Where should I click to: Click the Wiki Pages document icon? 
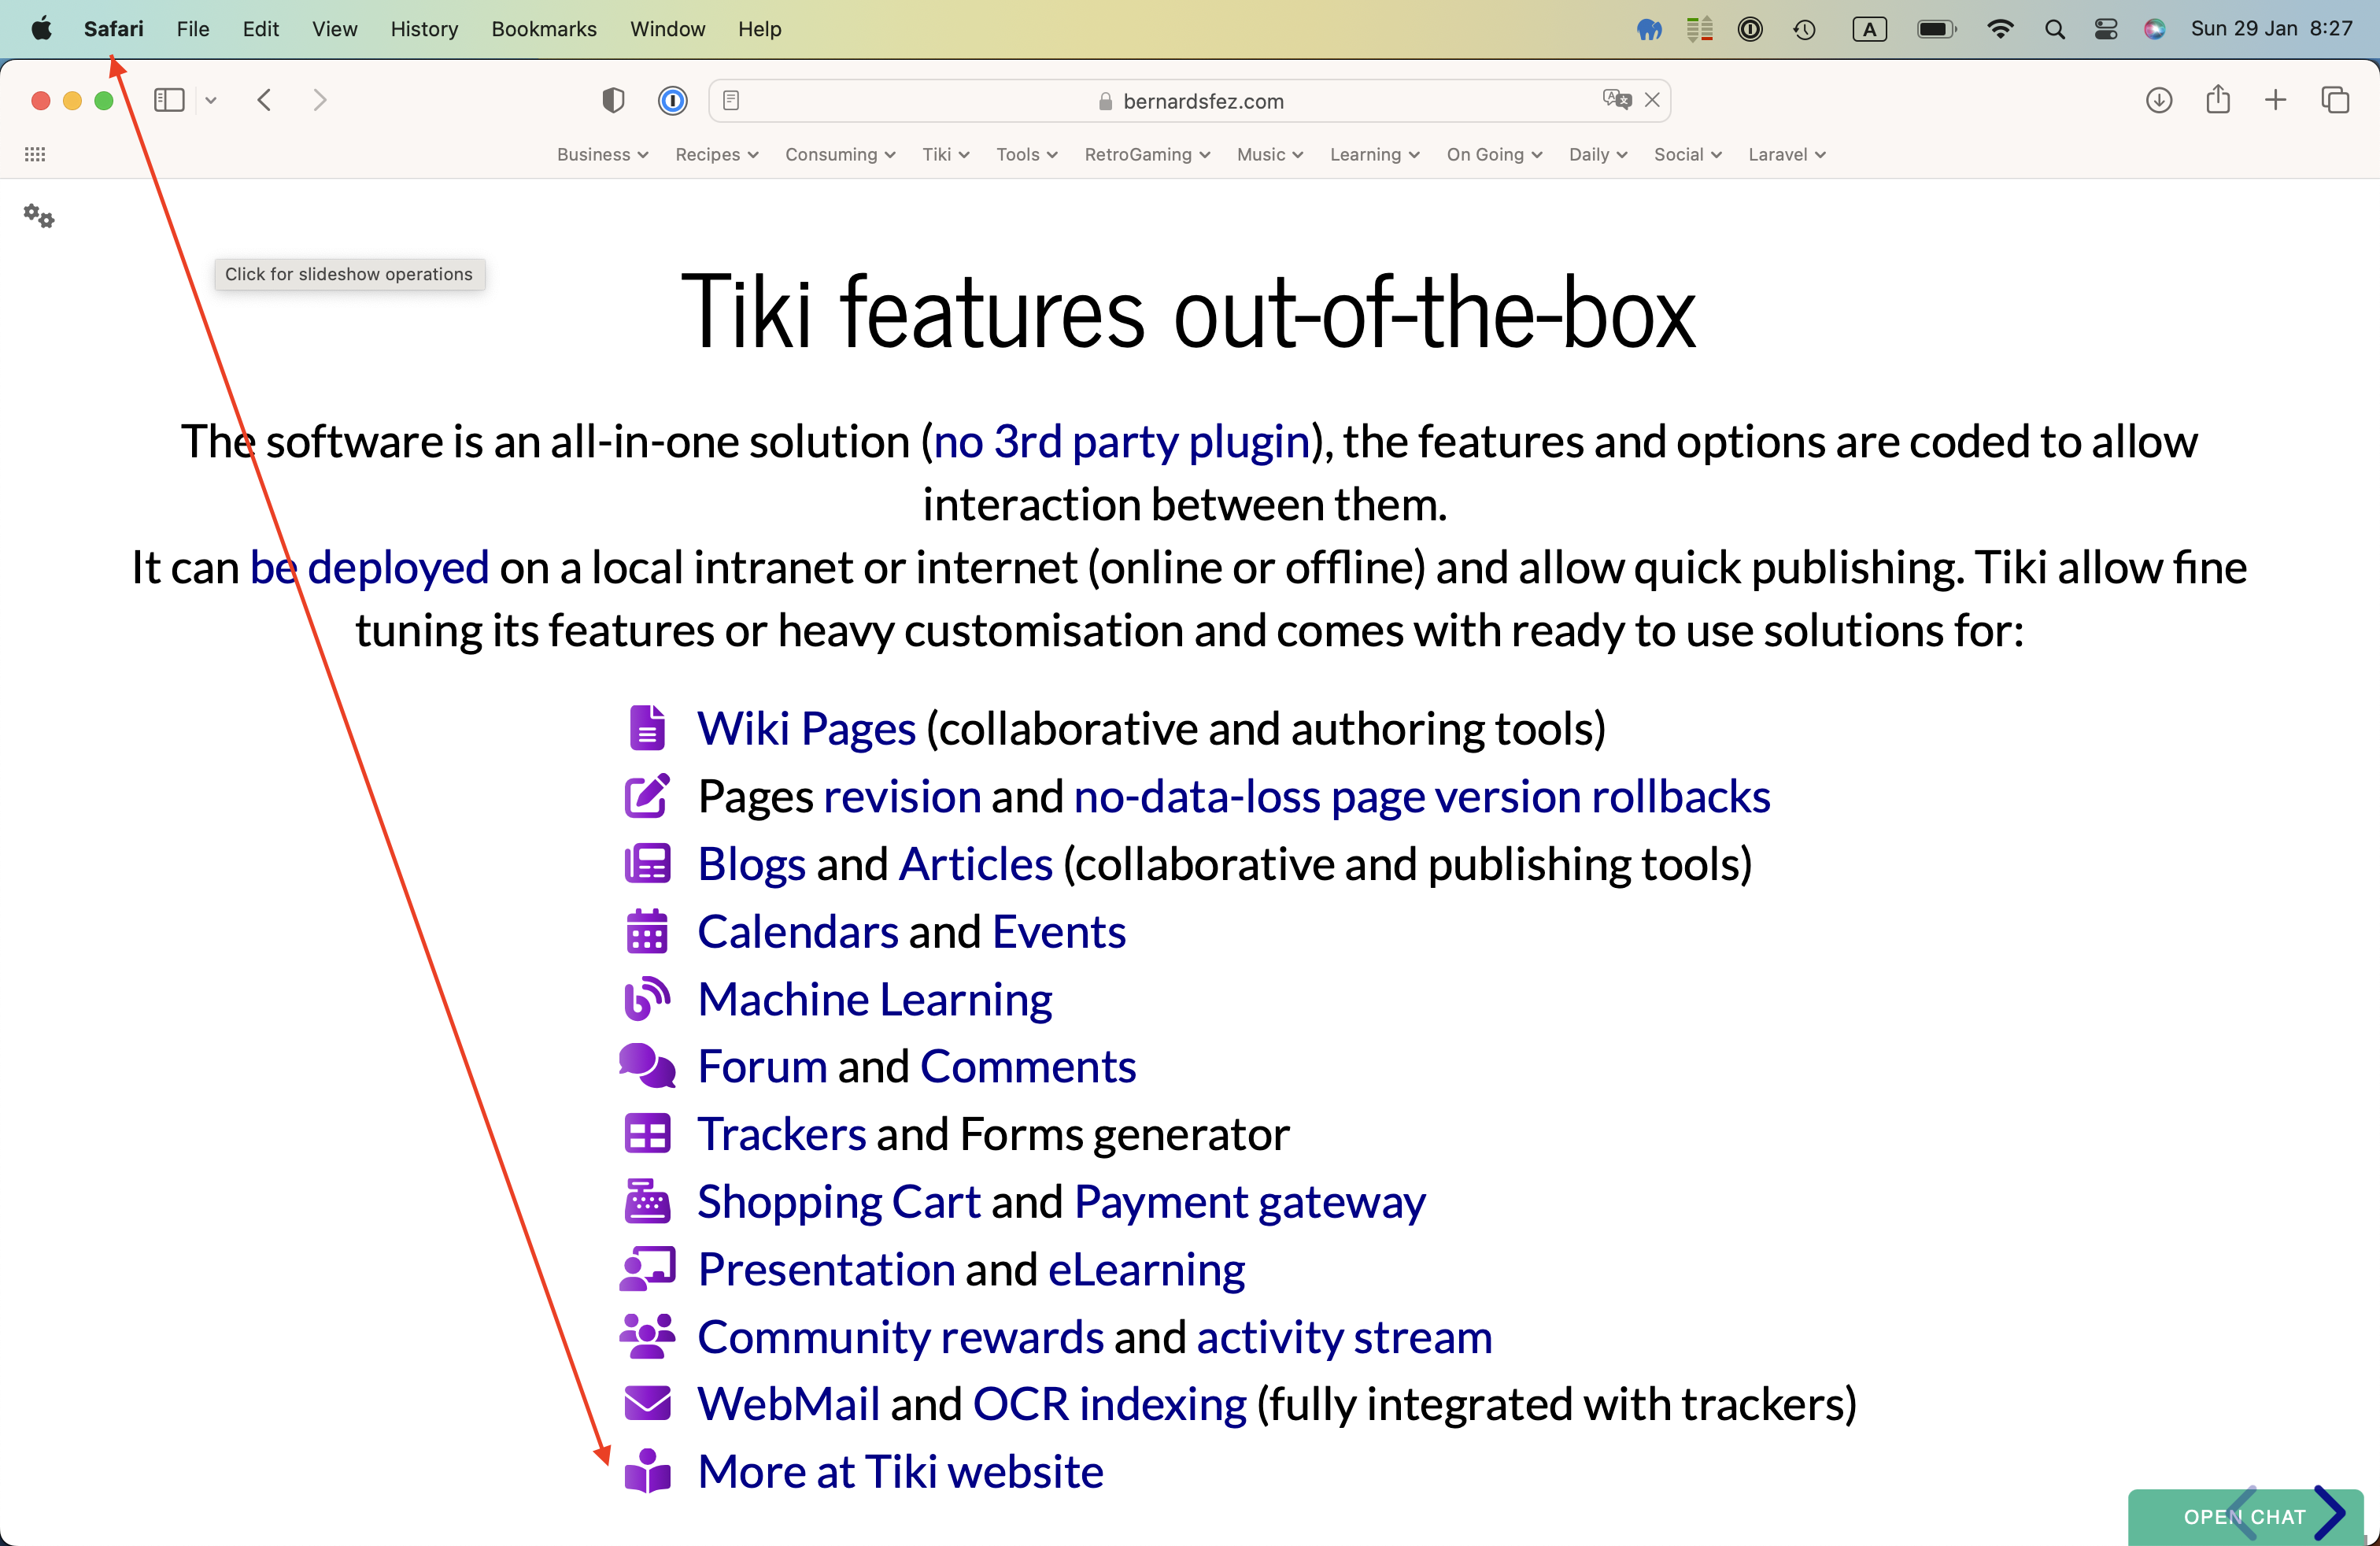(647, 728)
